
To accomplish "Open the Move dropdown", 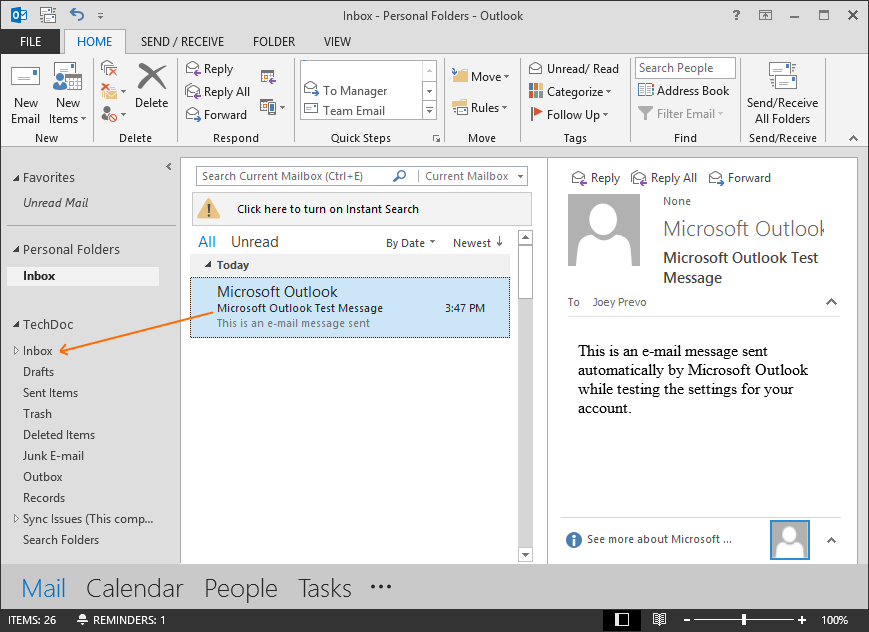I will click(480, 76).
